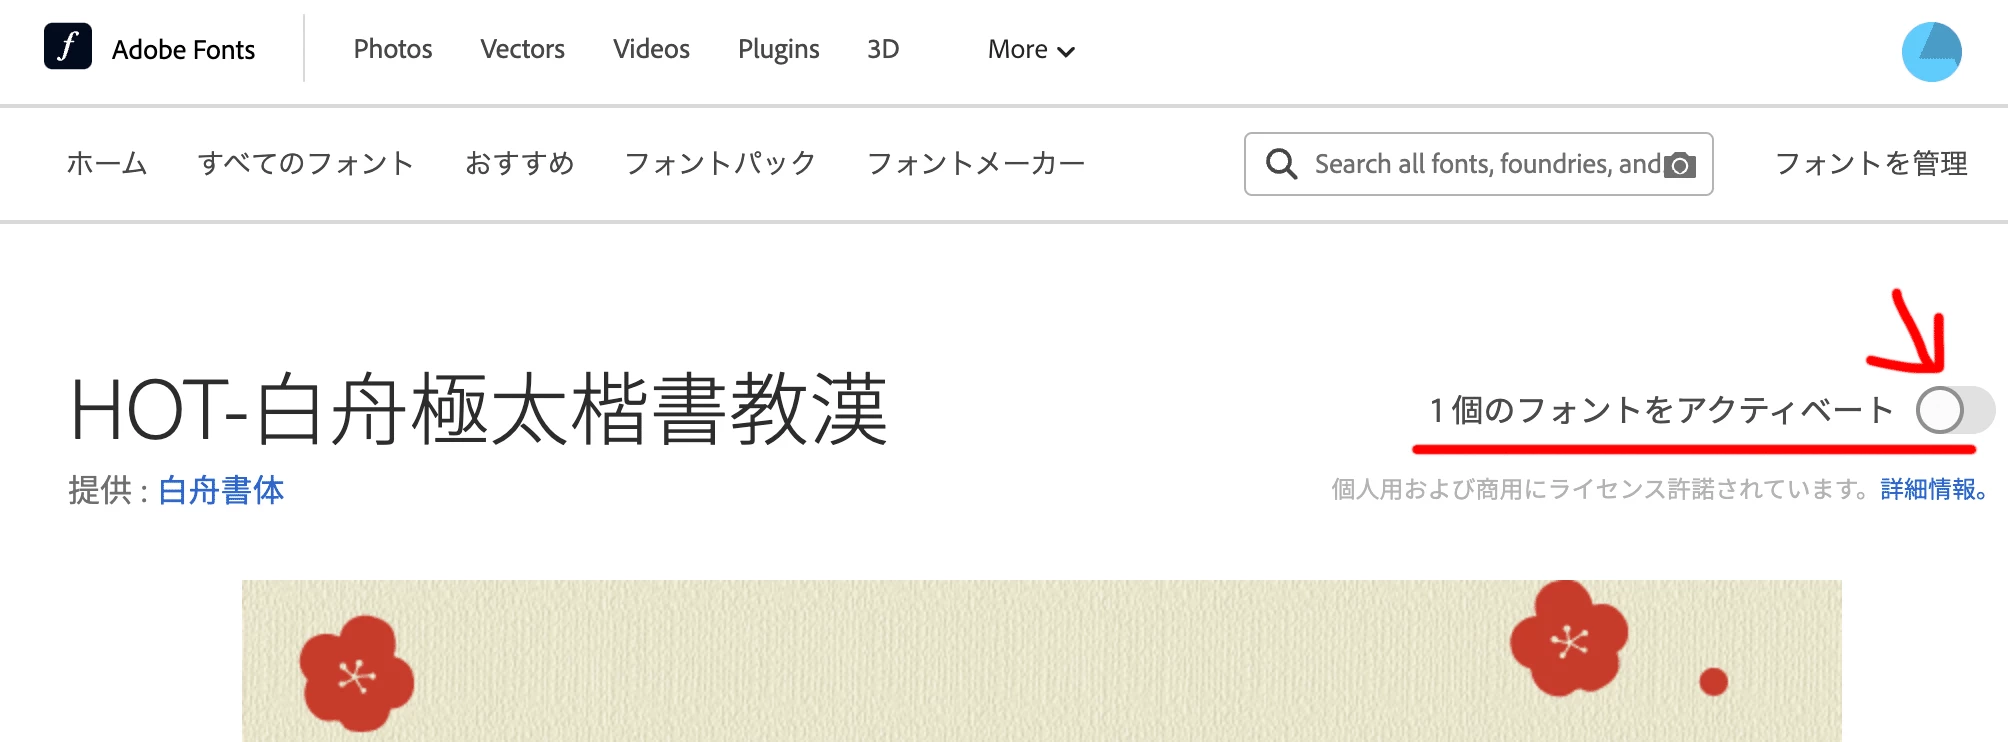
Task: Toggle the font activation switch on
Action: point(1955,410)
